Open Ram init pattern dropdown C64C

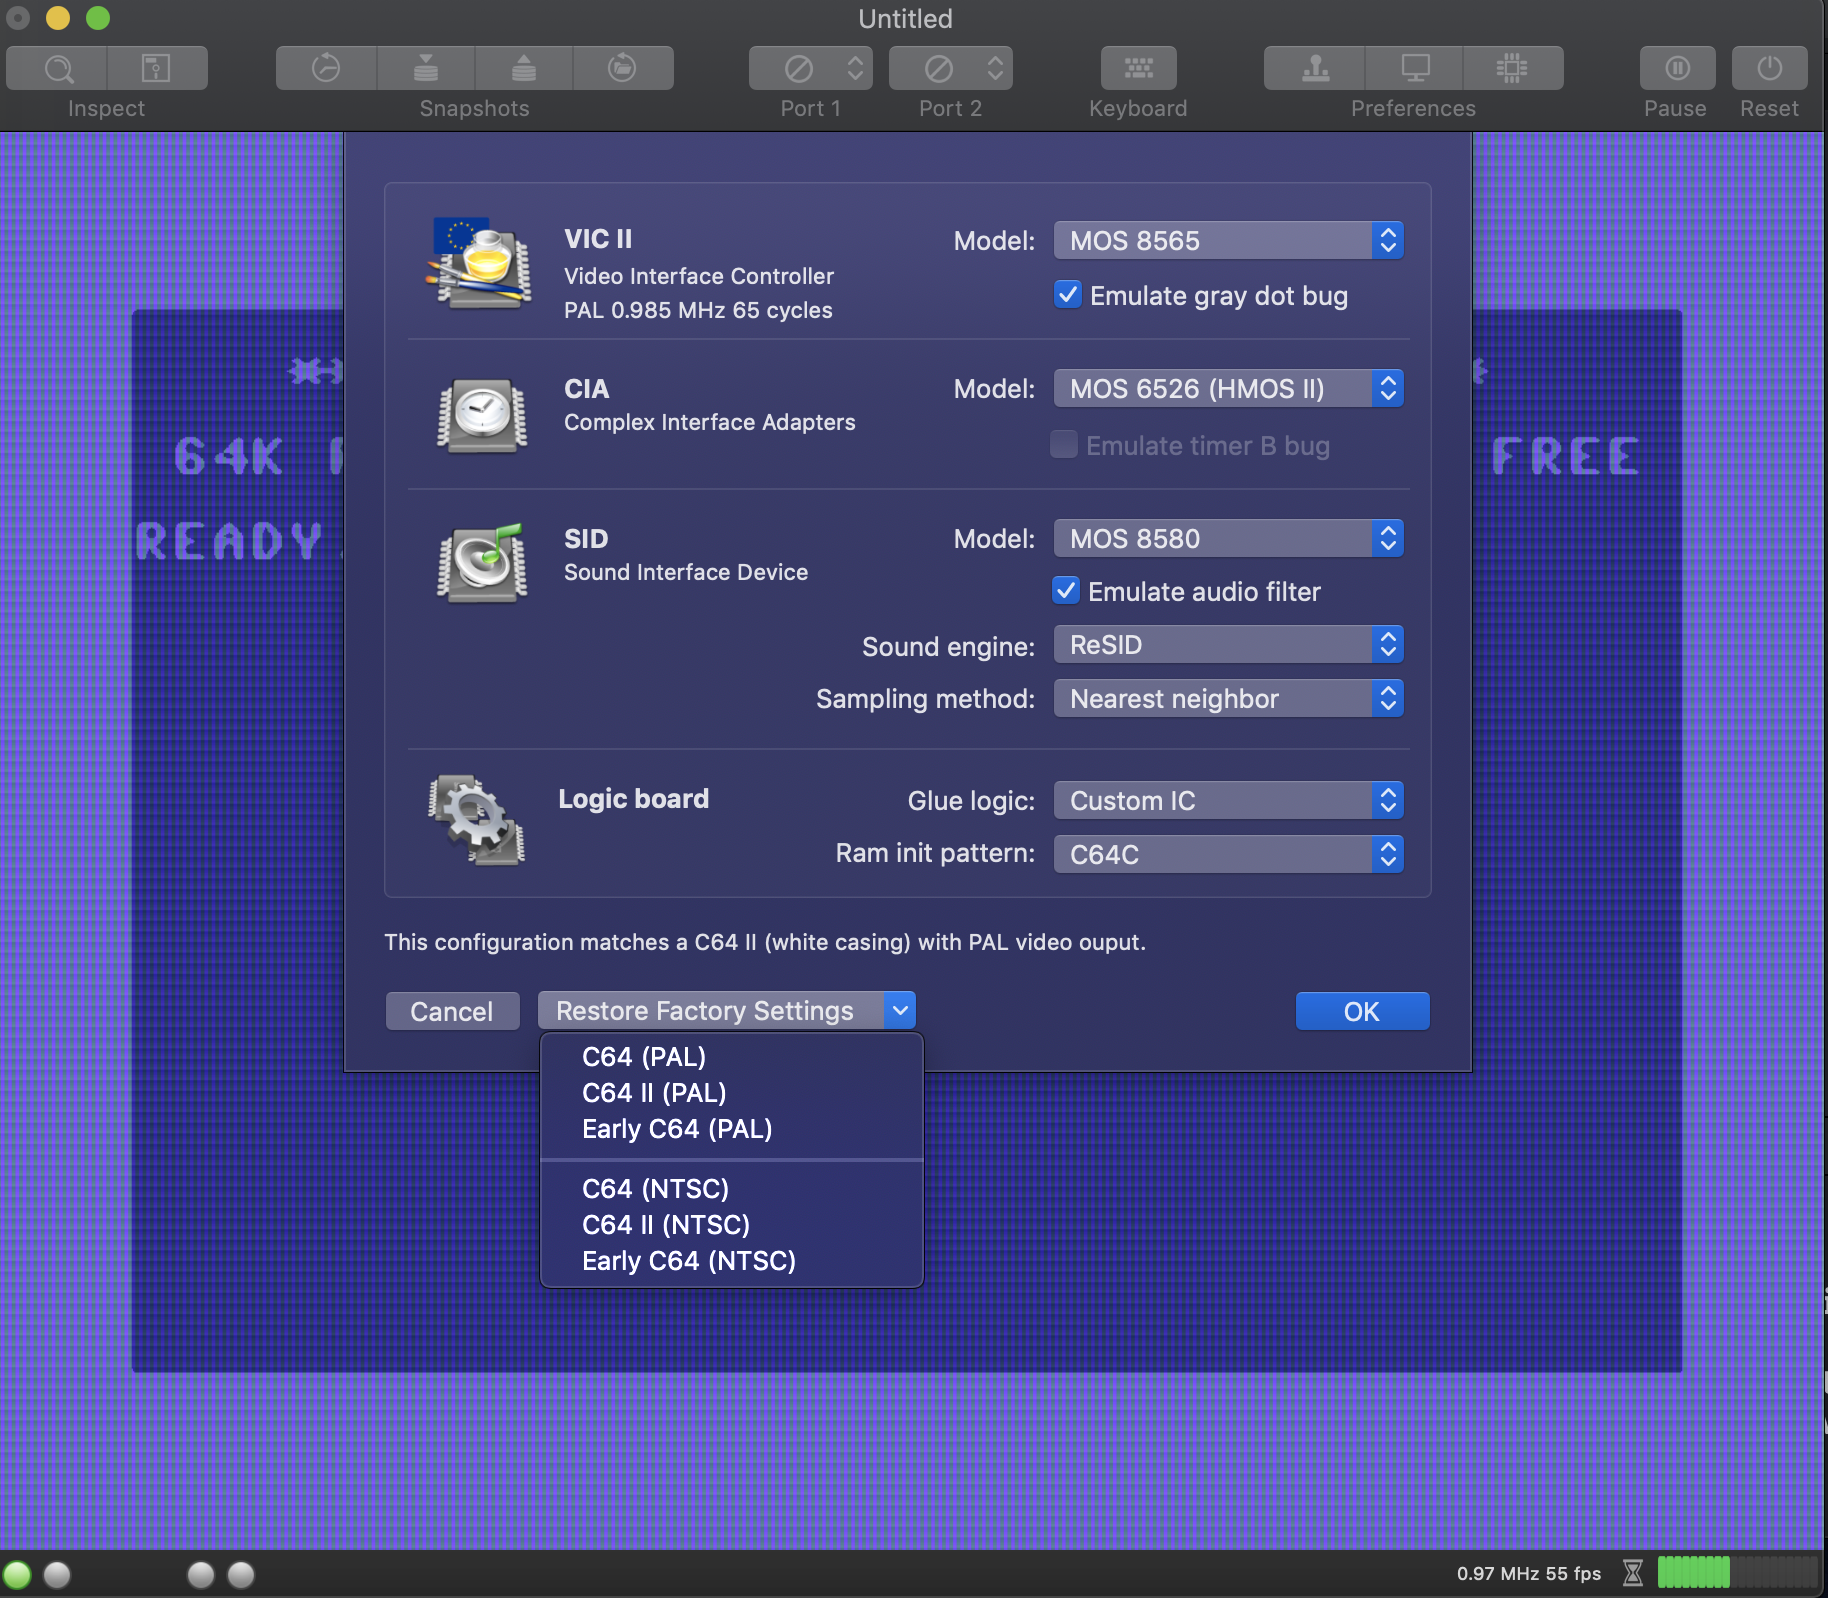pyautogui.click(x=1228, y=854)
